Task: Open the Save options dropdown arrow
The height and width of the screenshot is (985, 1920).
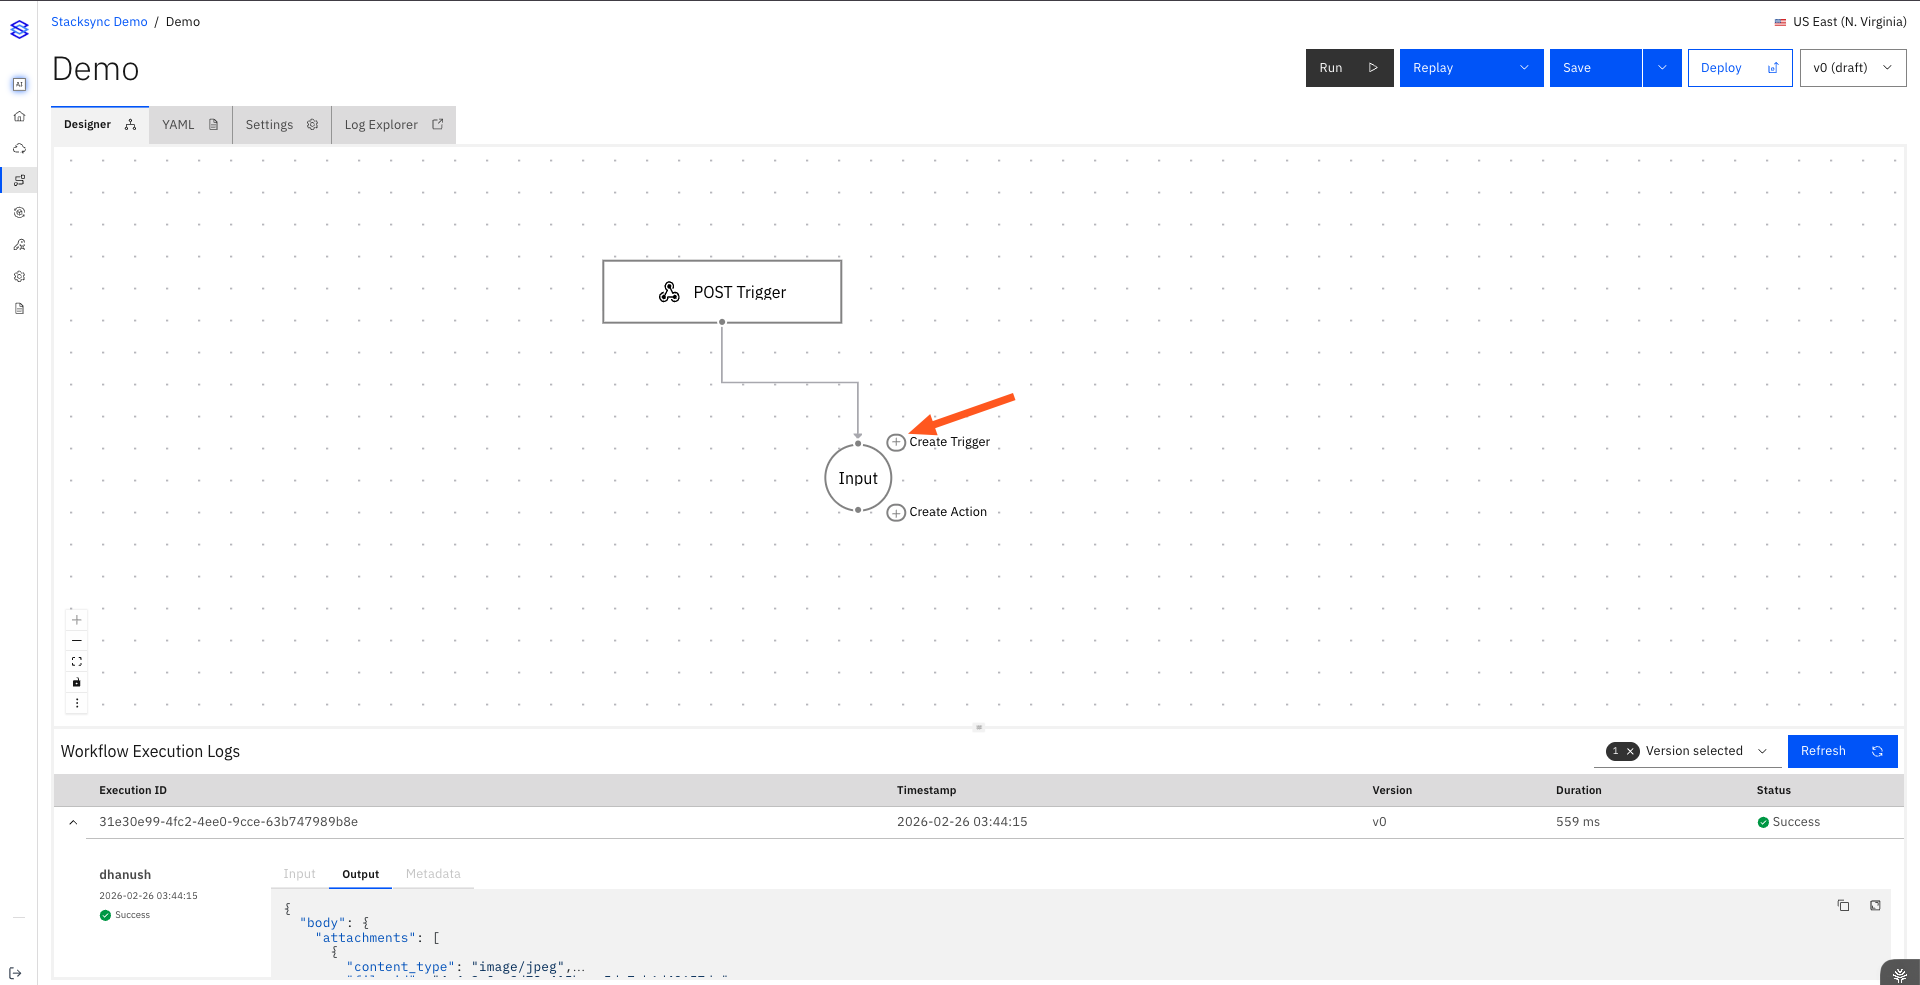Action: [x=1662, y=68]
